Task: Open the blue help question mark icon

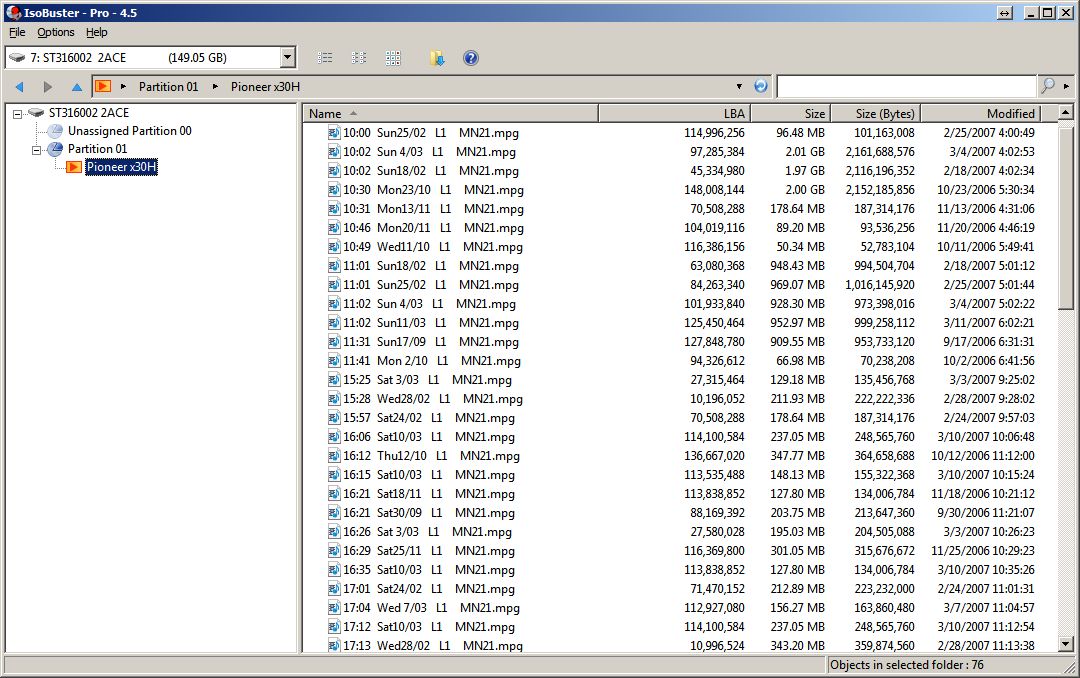Action: [x=471, y=58]
